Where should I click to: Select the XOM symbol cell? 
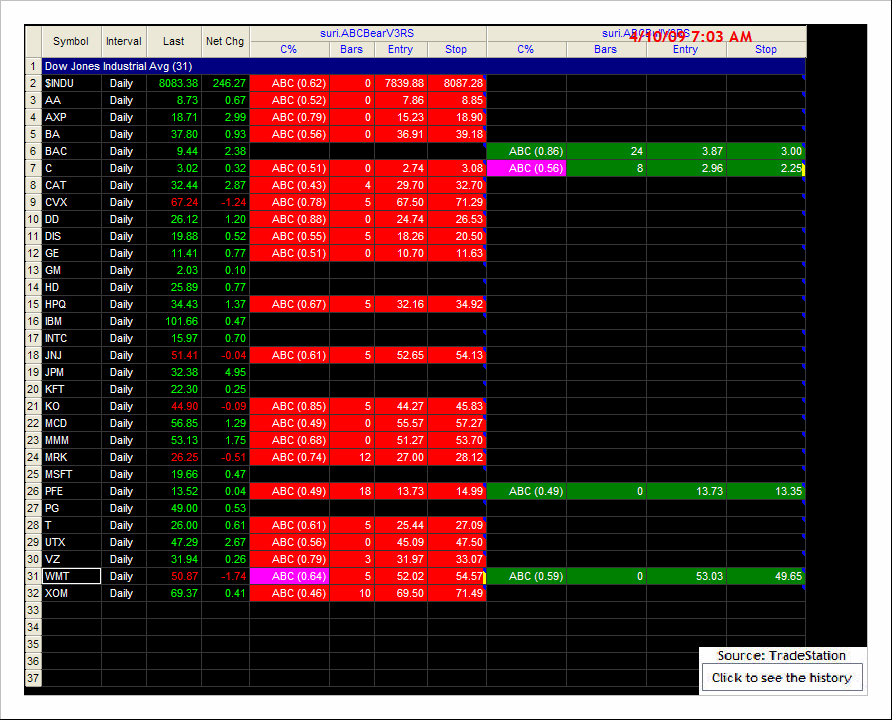click(71, 593)
